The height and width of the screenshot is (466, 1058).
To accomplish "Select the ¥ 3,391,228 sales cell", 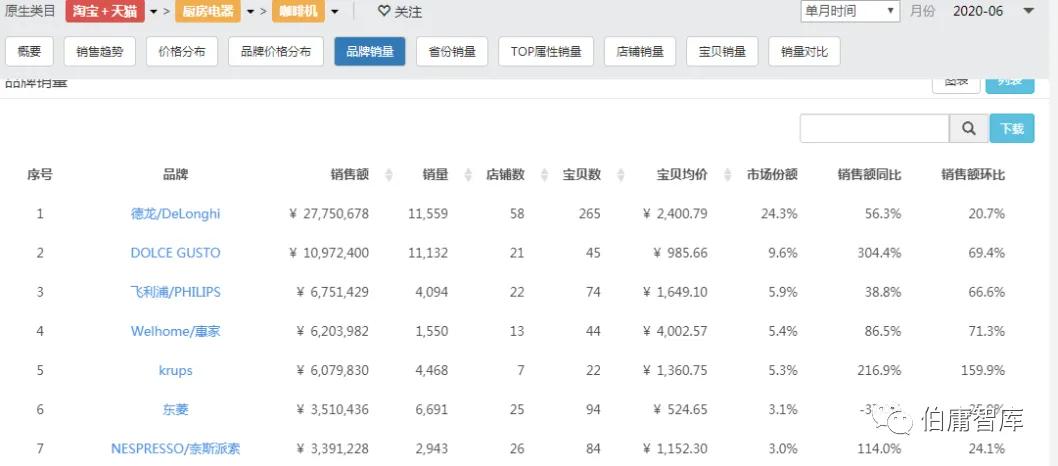I will 333,448.
